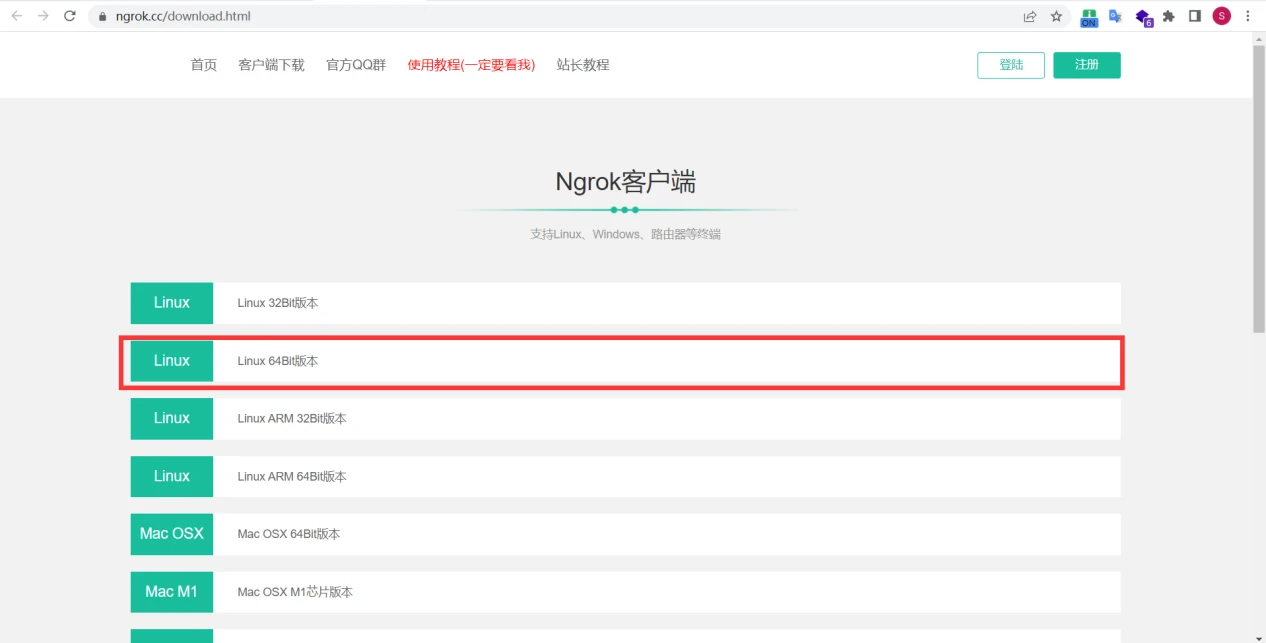Open 客户端下载 navigation item
Viewport: 1266px width, 643px height.
tap(271, 65)
